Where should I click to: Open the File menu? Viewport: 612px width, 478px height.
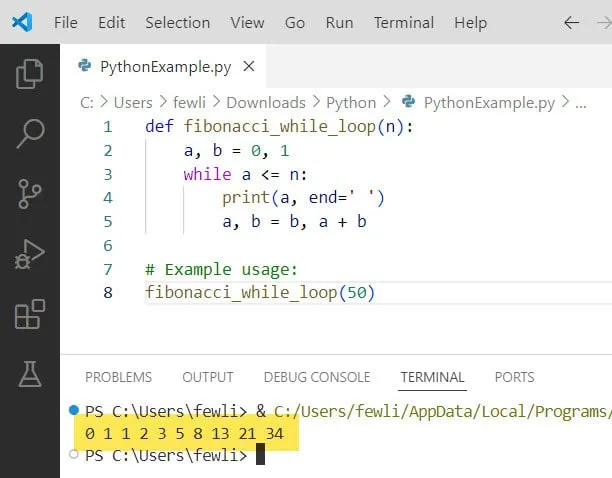pyautogui.click(x=65, y=22)
